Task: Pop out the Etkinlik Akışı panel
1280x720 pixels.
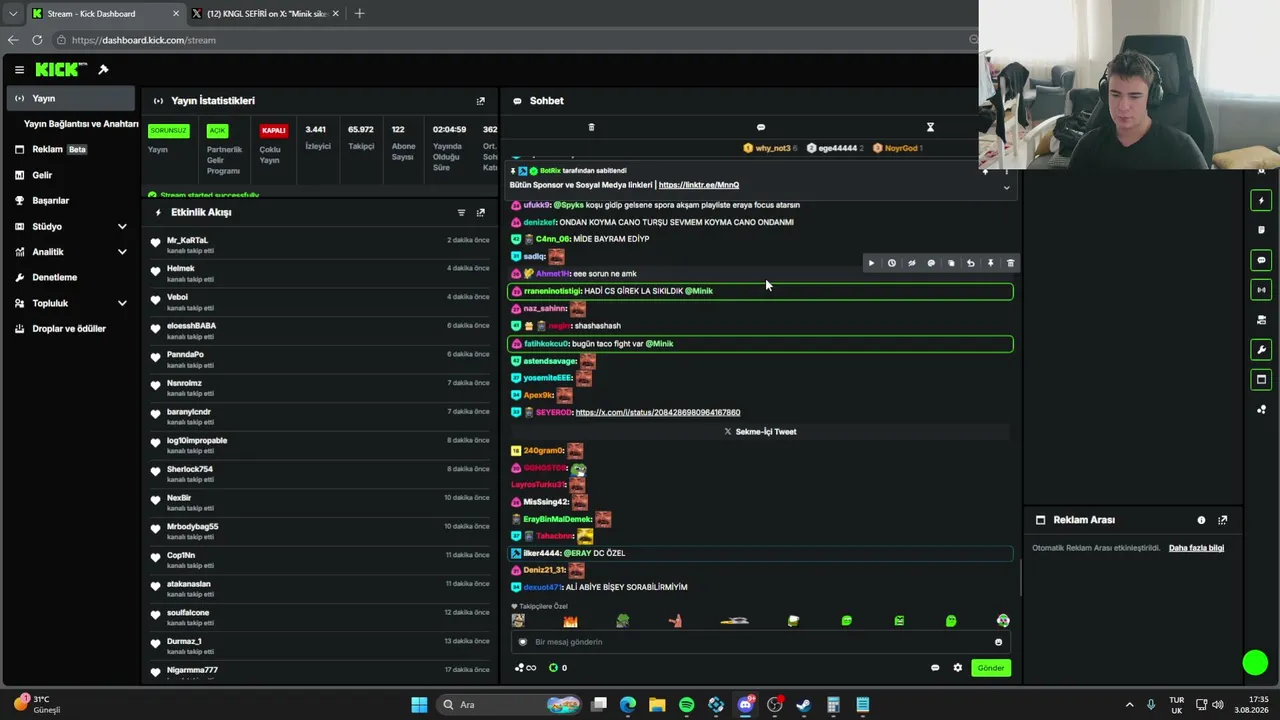Action: coord(480,212)
